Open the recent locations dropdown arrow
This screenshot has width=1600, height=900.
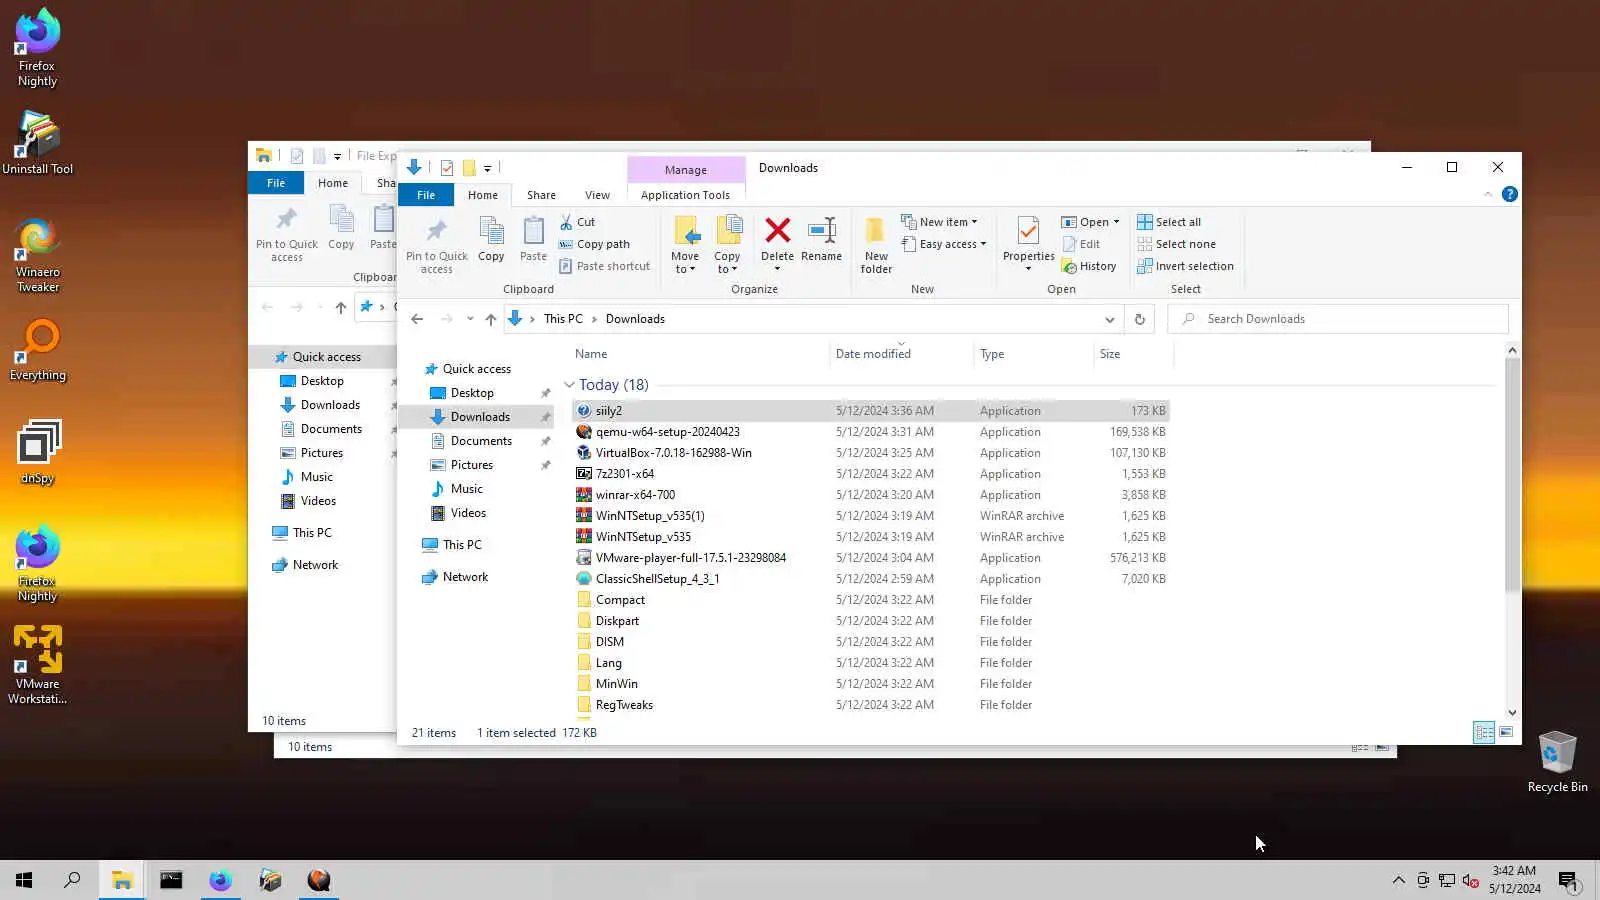(x=470, y=319)
